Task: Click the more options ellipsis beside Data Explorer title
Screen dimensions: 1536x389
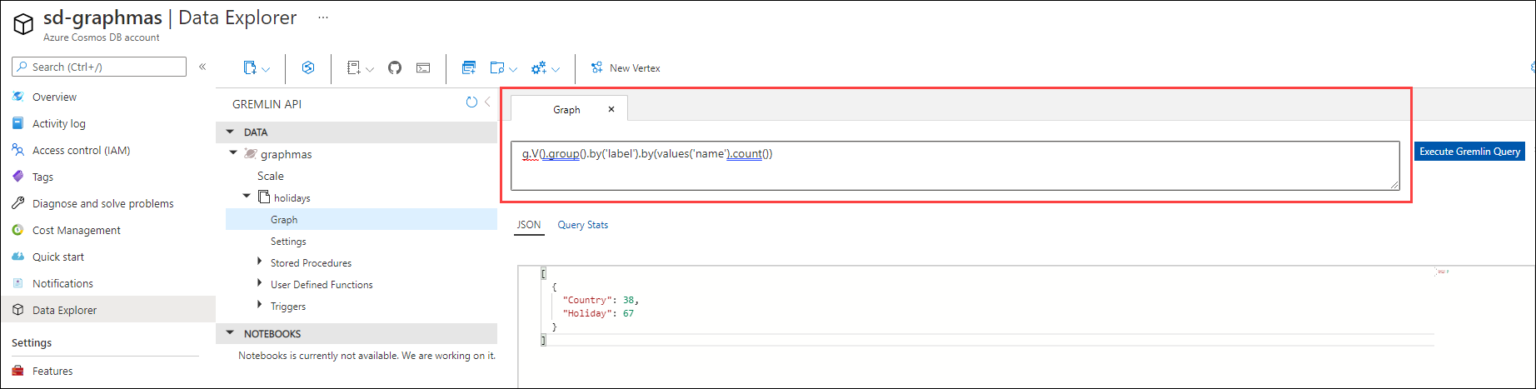Action: [x=322, y=18]
